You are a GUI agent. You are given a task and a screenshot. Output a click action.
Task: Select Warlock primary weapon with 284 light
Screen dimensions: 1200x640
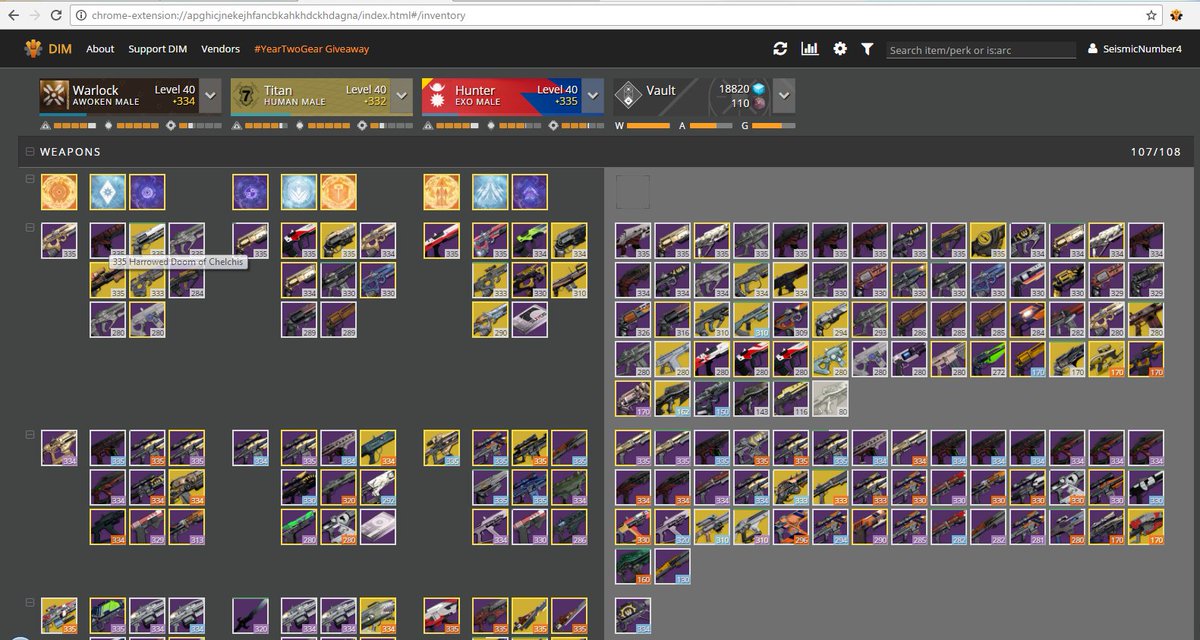click(186, 280)
